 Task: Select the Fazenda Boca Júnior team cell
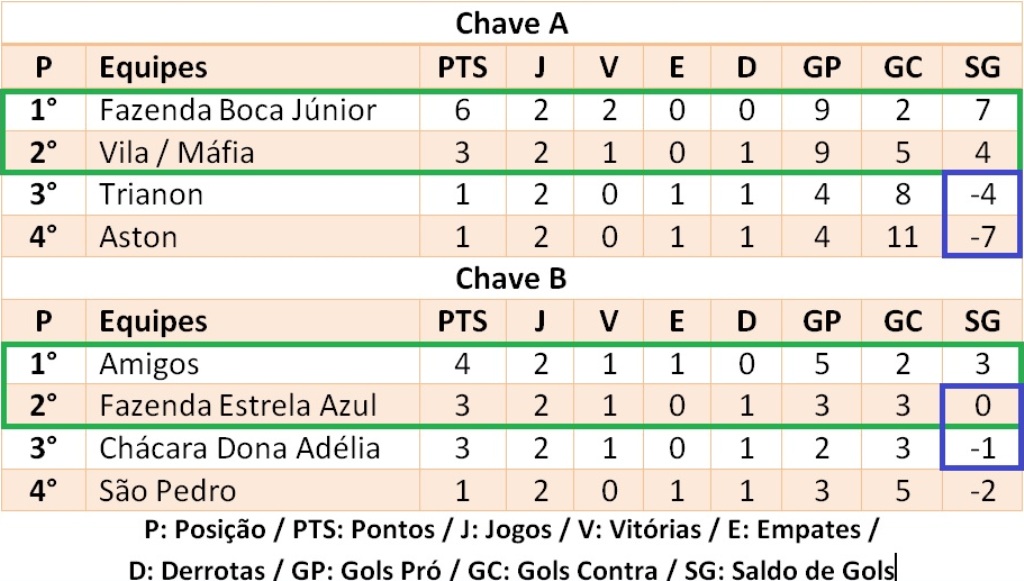[237, 110]
